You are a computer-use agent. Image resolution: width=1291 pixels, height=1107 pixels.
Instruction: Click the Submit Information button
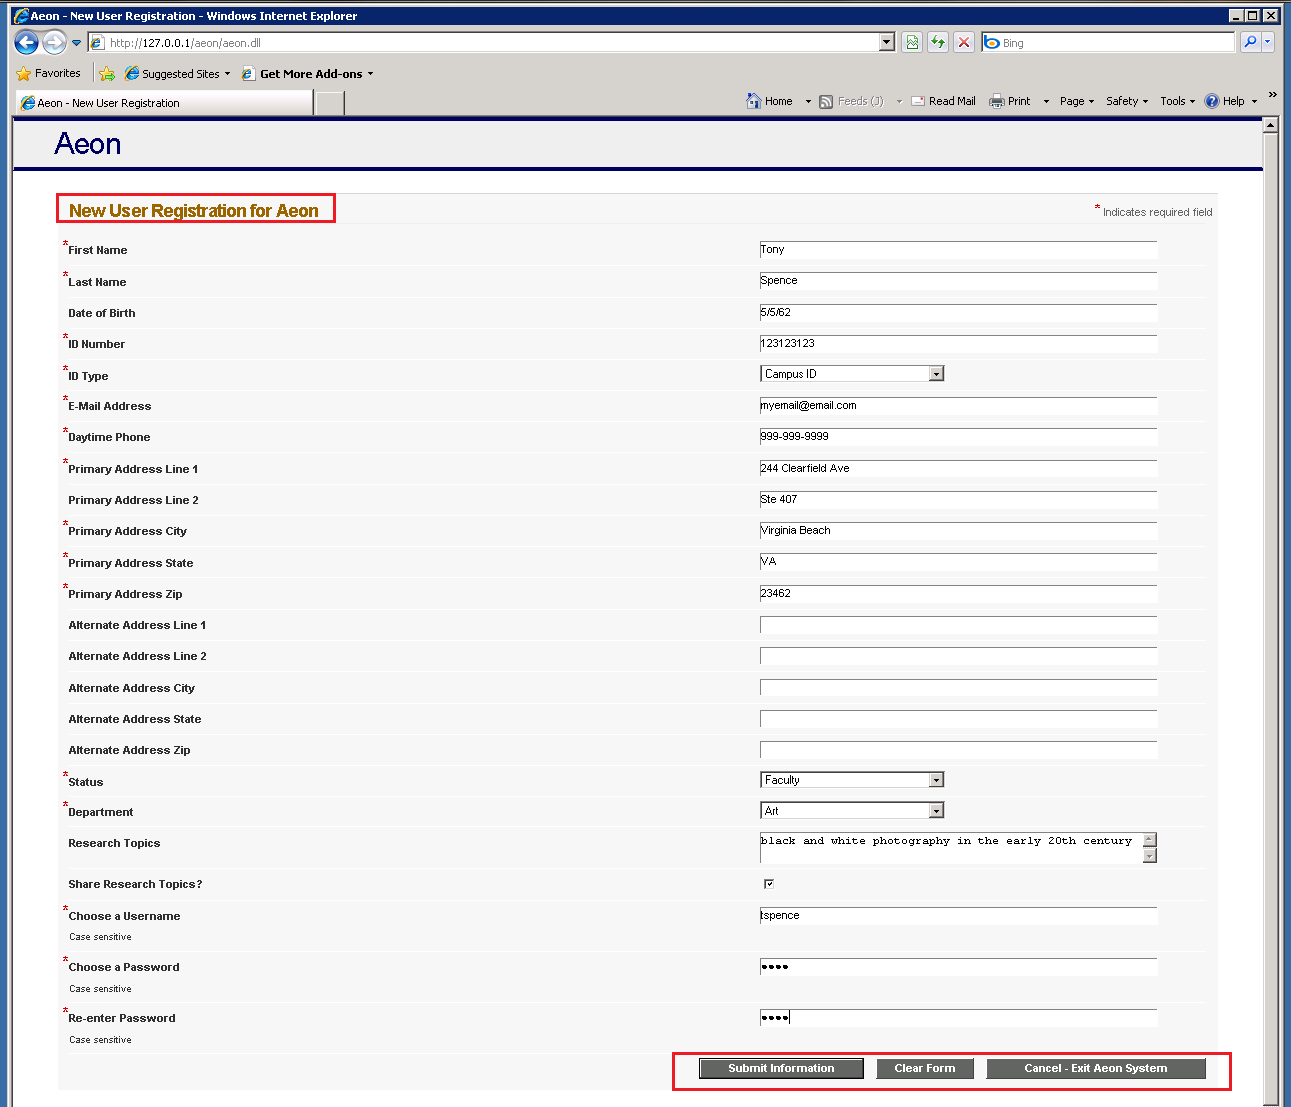pyautogui.click(x=780, y=1068)
